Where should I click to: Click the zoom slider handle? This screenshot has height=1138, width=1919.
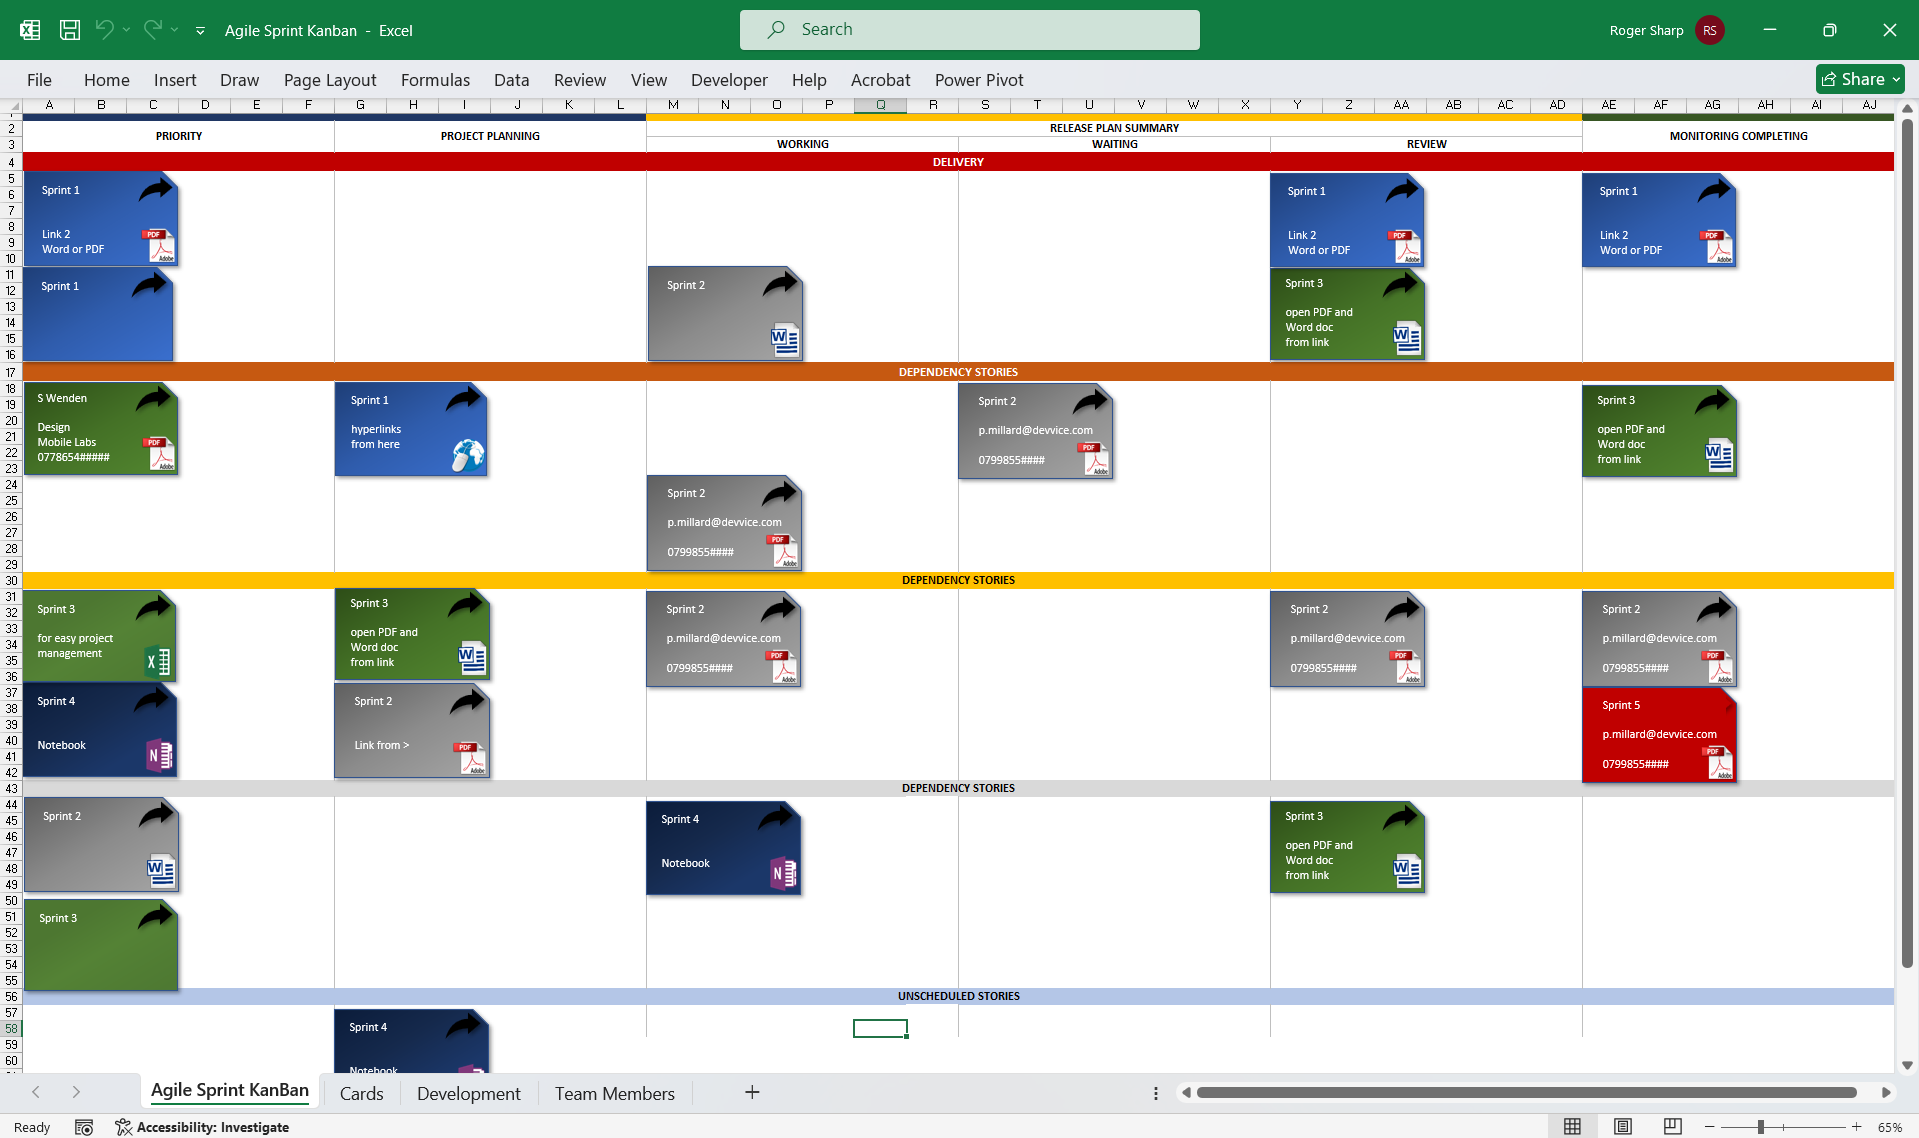point(1760,1127)
